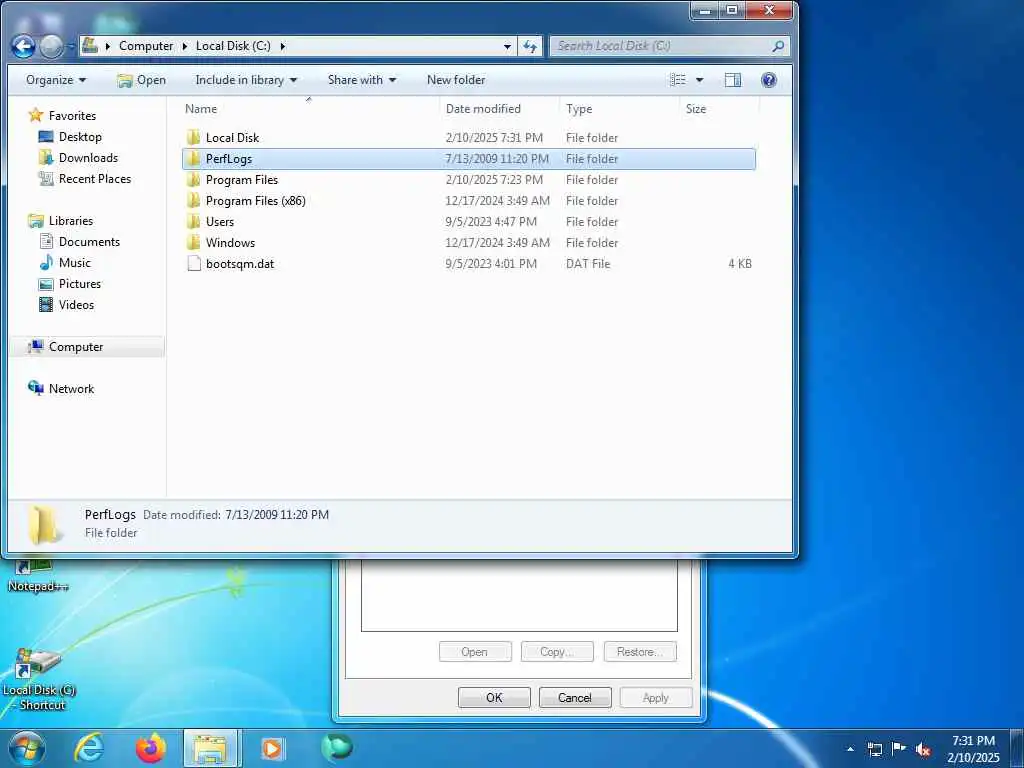This screenshot has width=1024, height=768.
Task: Sort by the Type column header
Action: [x=619, y=108]
